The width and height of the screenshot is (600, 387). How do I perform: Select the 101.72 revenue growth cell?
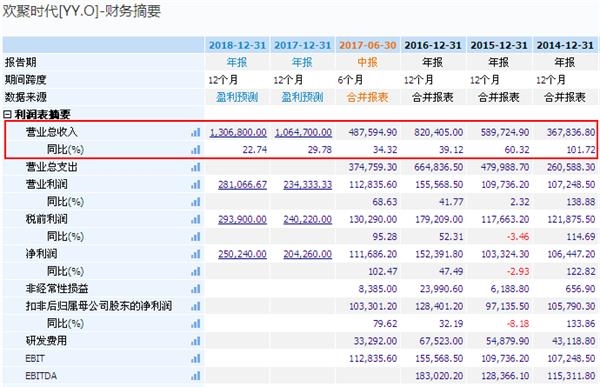coord(581,150)
